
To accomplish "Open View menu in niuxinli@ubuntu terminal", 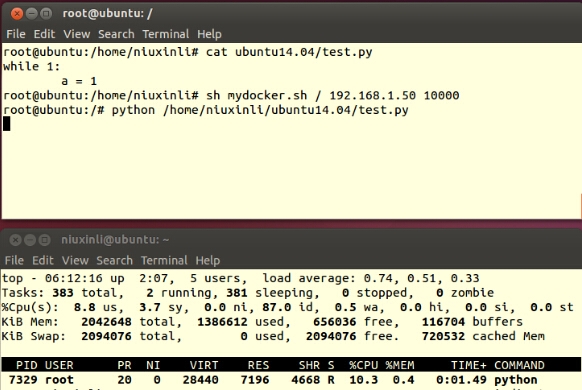I will (75, 260).
